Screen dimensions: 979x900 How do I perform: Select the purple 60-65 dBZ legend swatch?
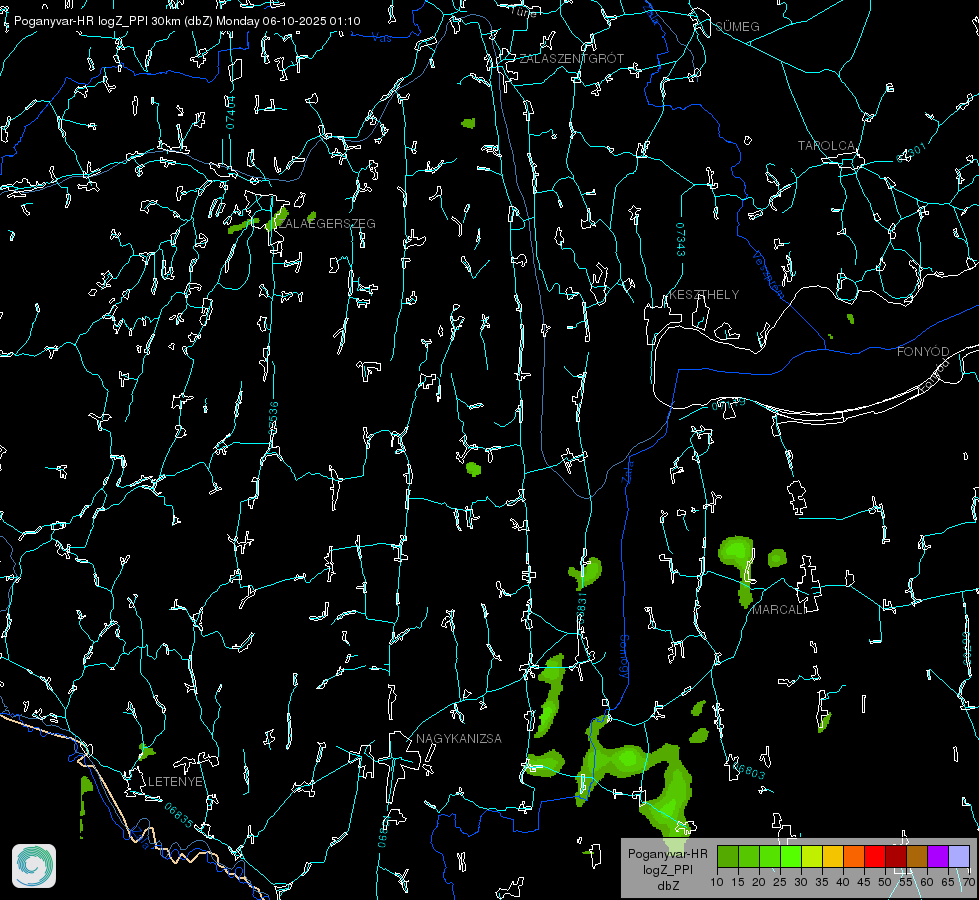[938, 856]
